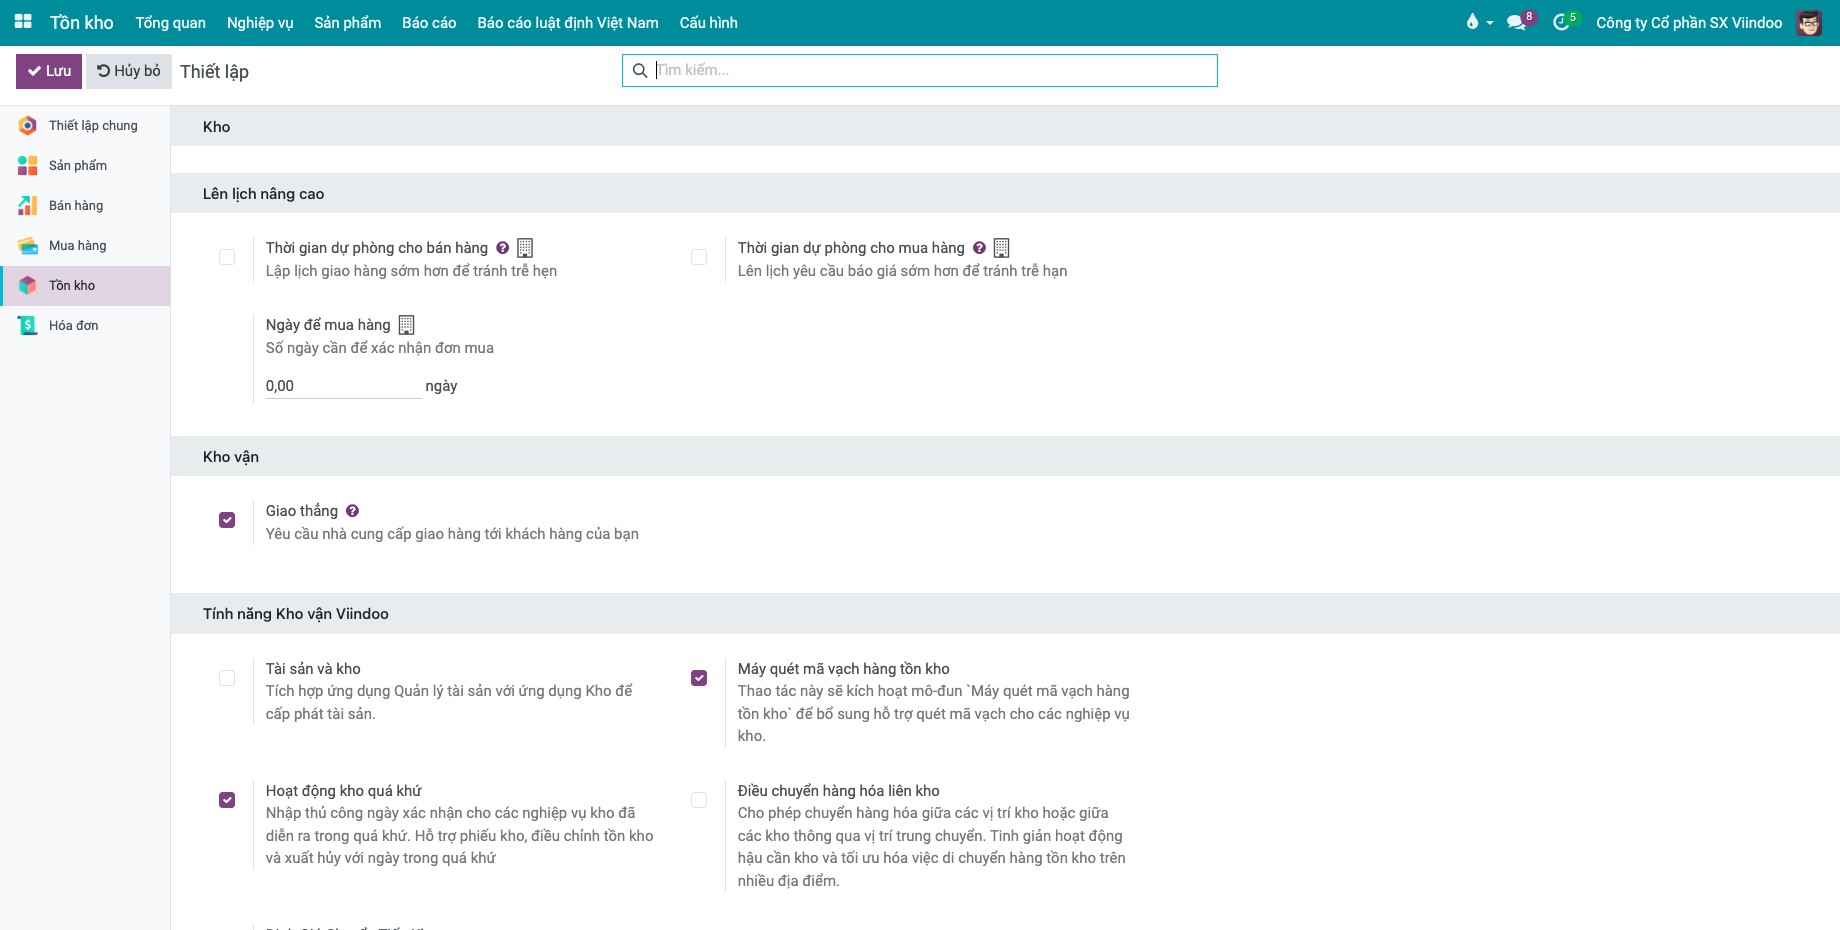Click the Tồn kho app title
Viewport: 1840px width, 930px height.
tap(82, 22)
